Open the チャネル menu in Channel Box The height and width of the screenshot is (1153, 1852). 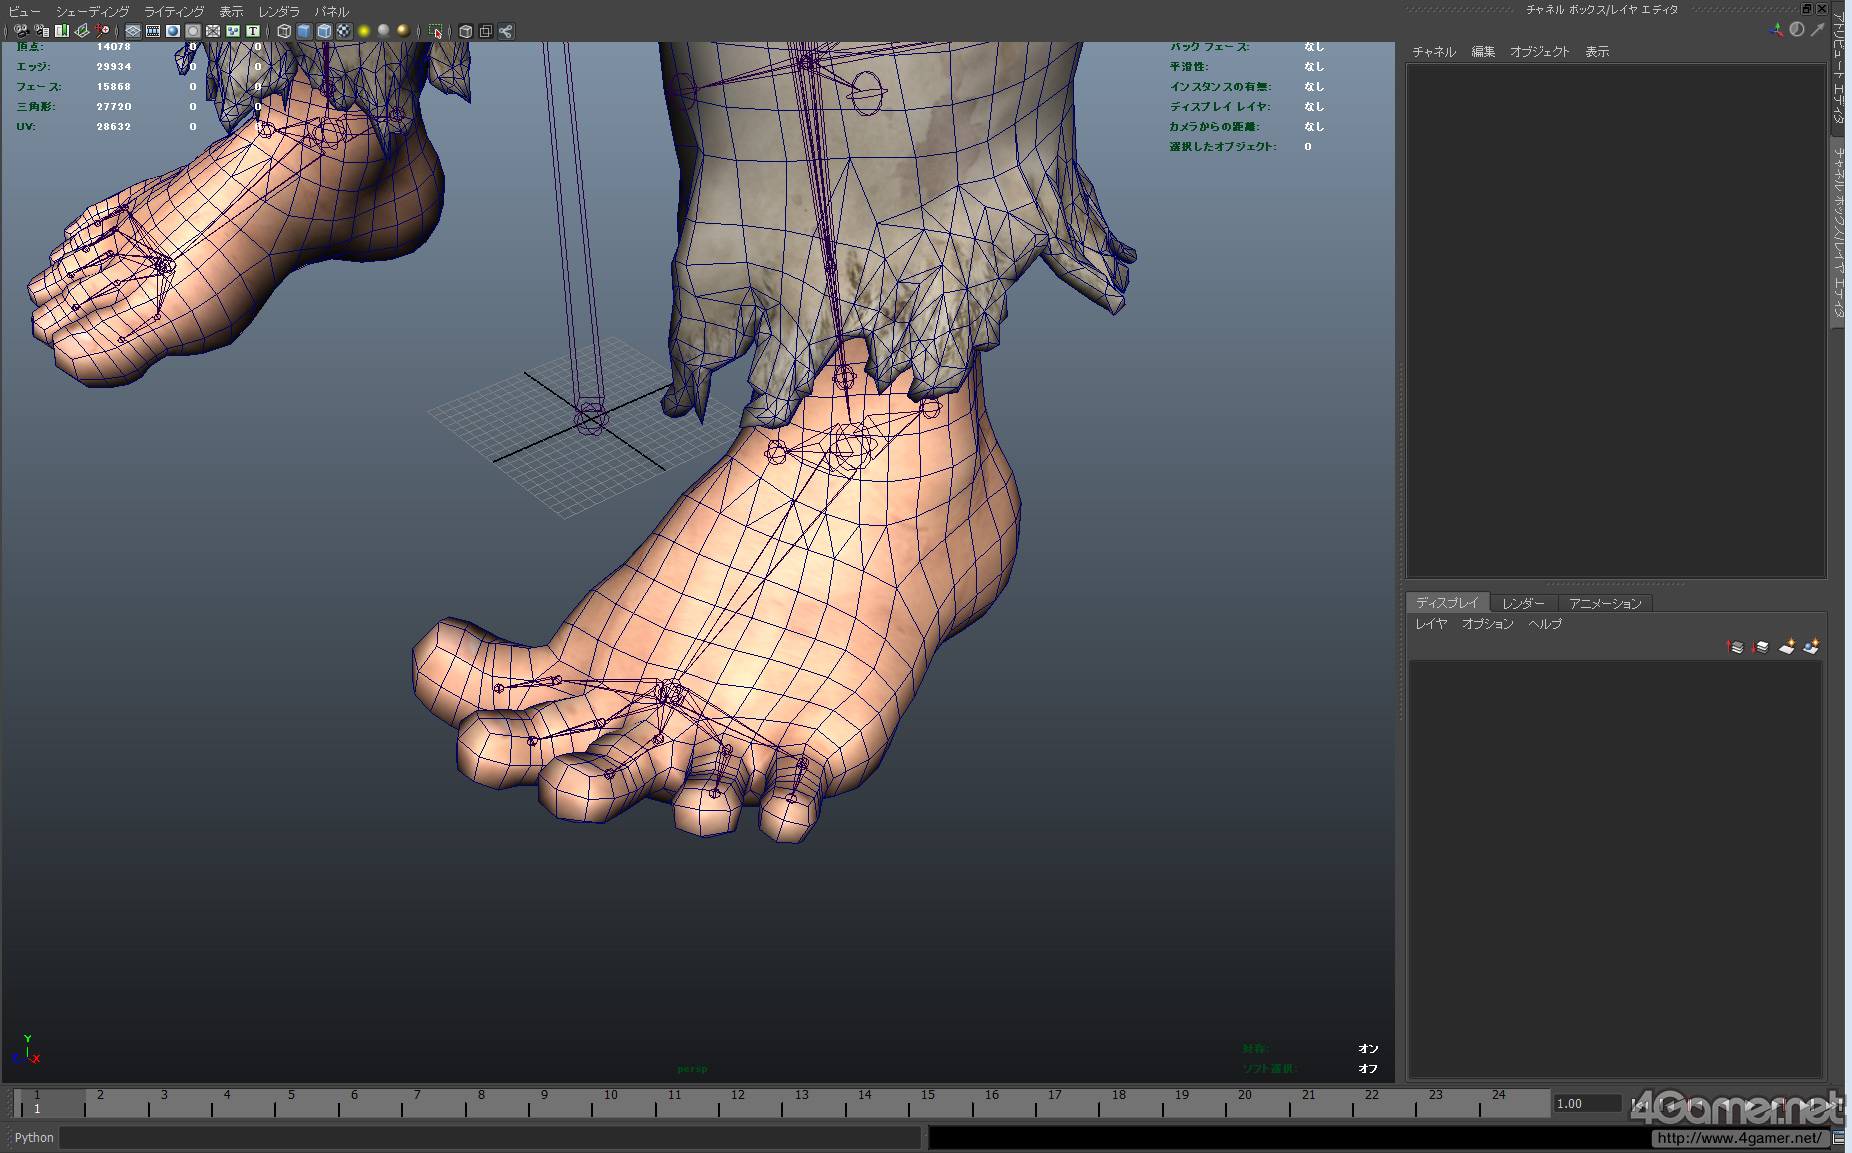click(1433, 52)
